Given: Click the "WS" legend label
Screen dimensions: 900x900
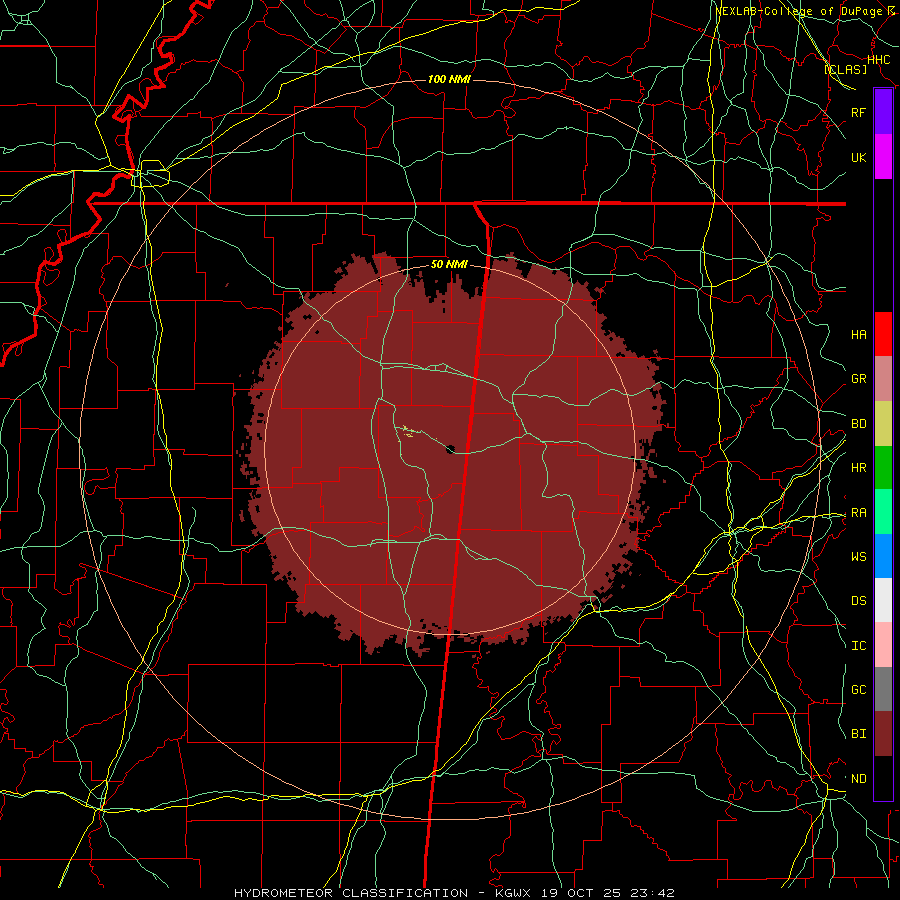Looking at the screenshot, I should point(858,556).
